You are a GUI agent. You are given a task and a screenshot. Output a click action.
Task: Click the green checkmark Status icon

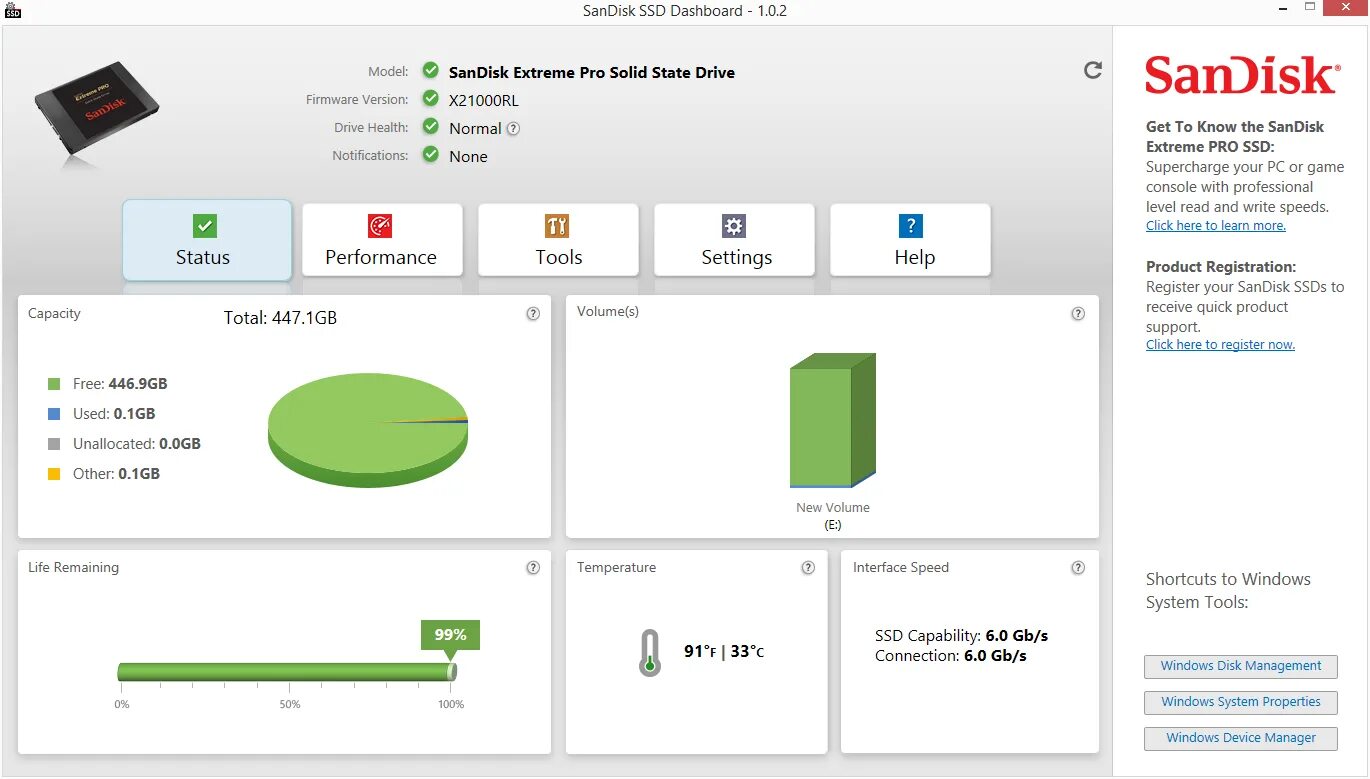pos(204,226)
